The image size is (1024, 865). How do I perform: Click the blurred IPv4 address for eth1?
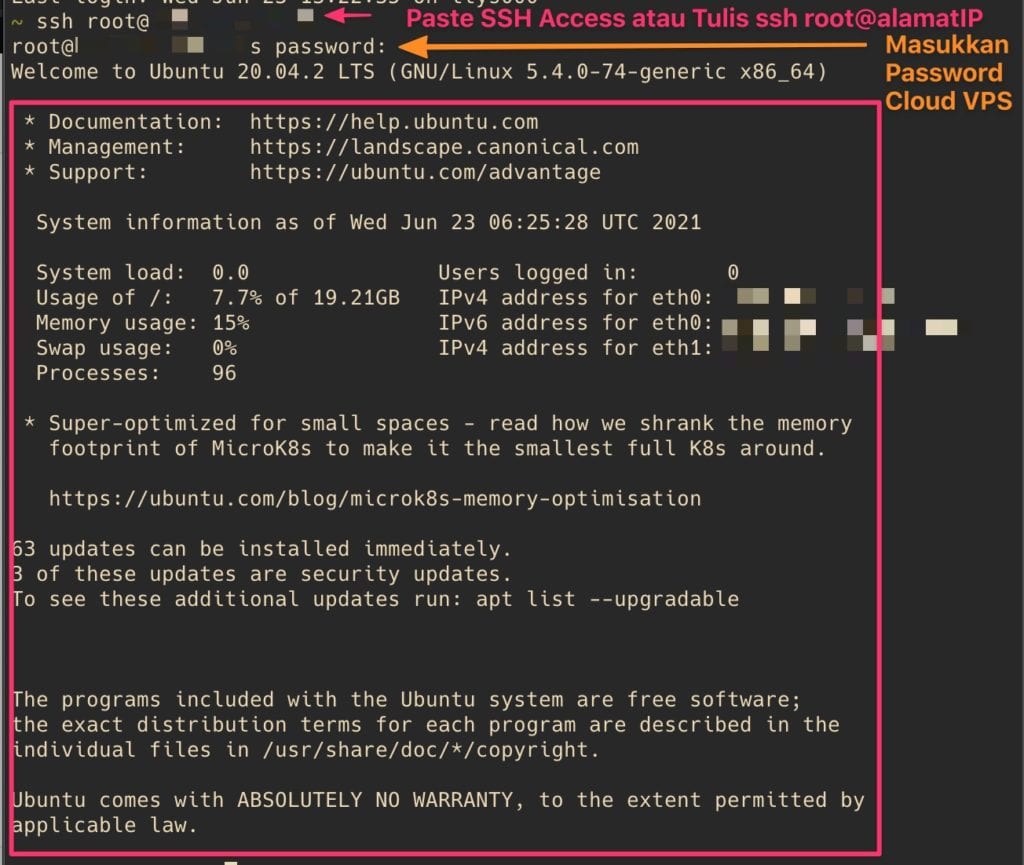point(810,348)
